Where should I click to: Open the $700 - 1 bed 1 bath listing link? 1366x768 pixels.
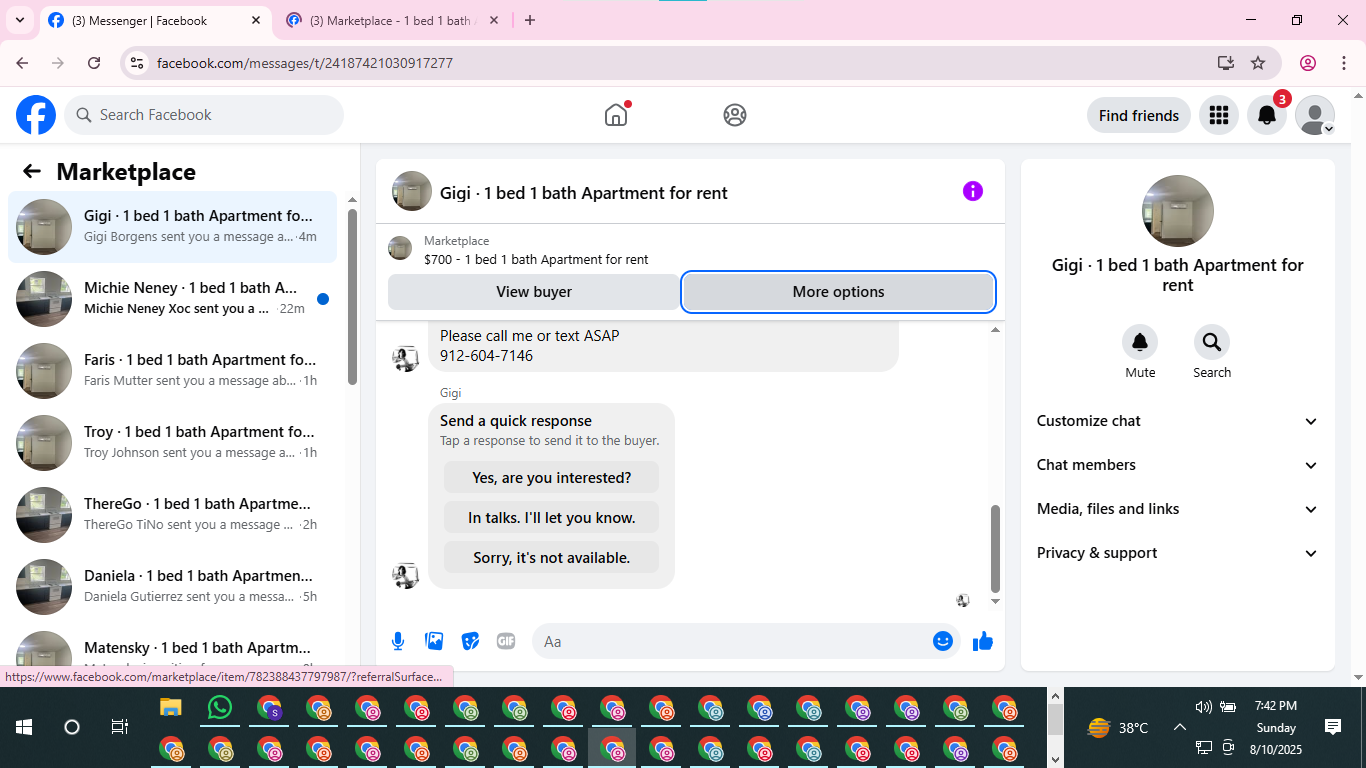point(536,259)
